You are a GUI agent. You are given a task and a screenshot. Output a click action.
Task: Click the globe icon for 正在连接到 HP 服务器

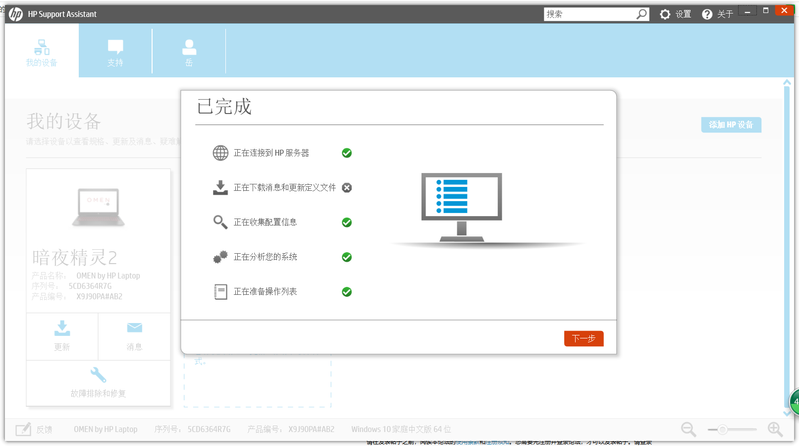pos(220,153)
